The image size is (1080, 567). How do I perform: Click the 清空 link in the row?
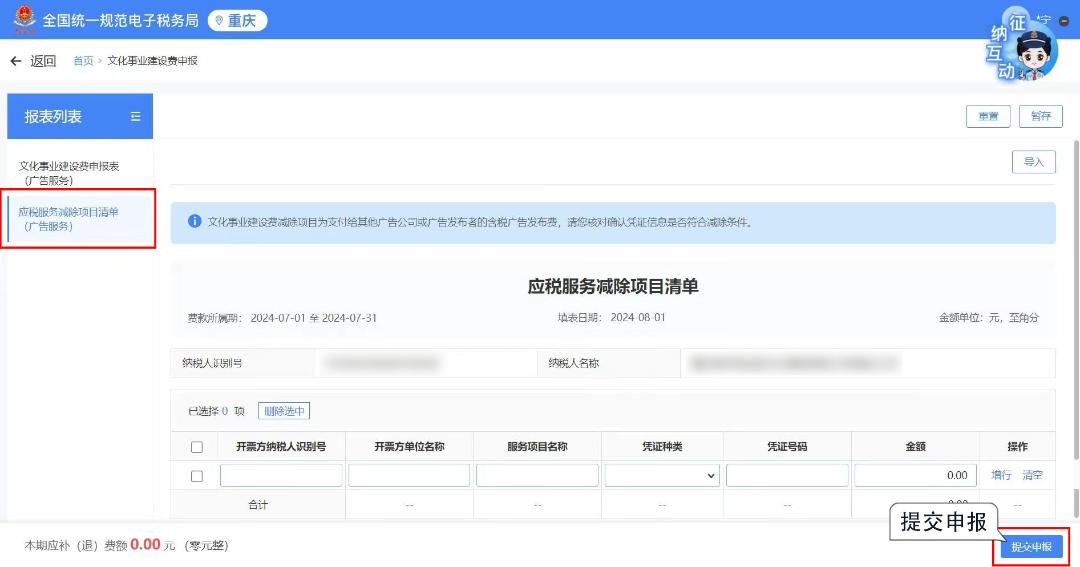pos(1032,476)
